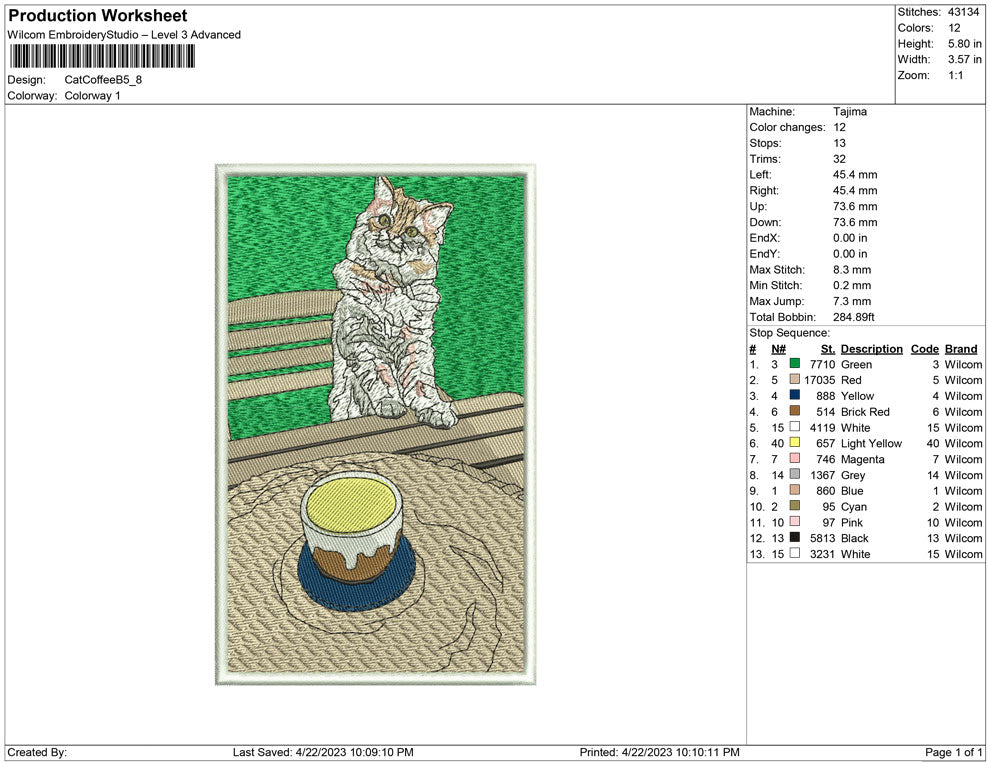Open the design named CatCoffeeB5_8
Image resolution: width=990 pixels, height=762 pixels.
[x=103, y=81]
